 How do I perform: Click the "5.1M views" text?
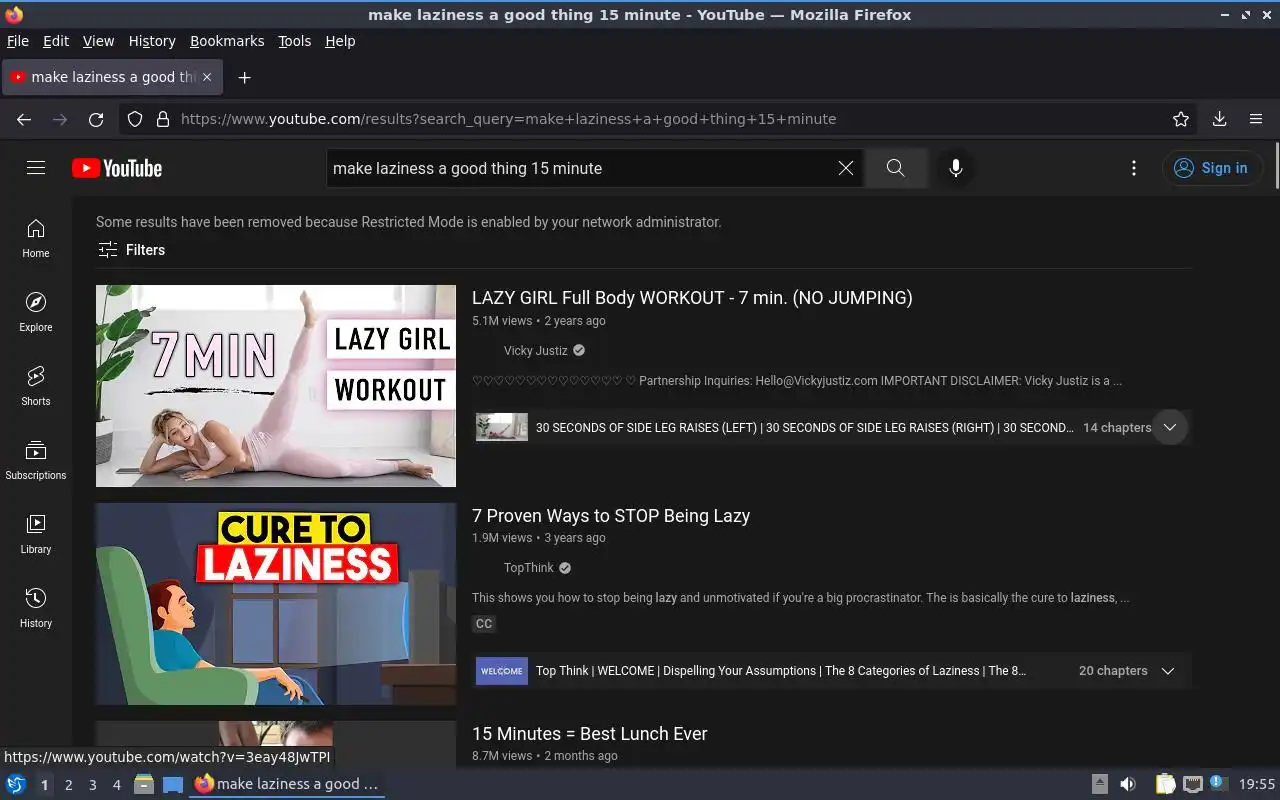coord(502,321)
